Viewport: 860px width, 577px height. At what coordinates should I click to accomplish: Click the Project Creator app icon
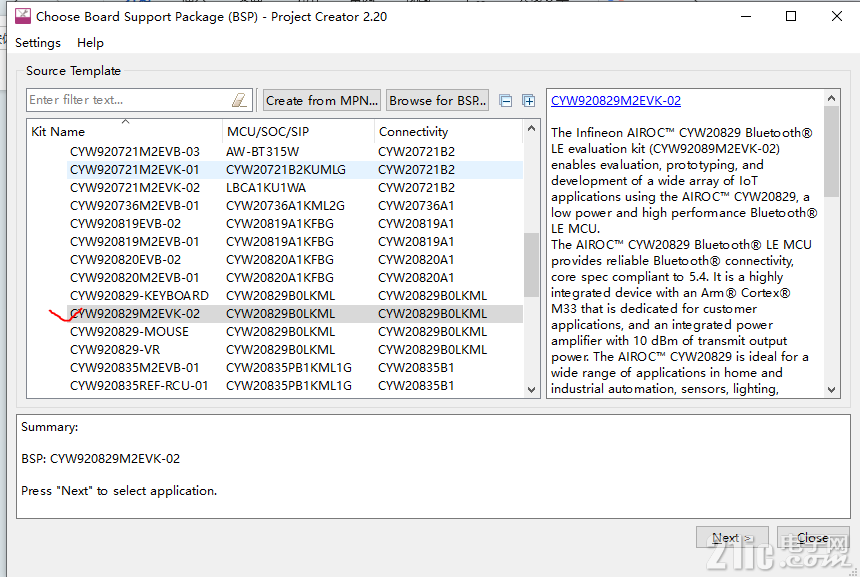tap(23, 16)
